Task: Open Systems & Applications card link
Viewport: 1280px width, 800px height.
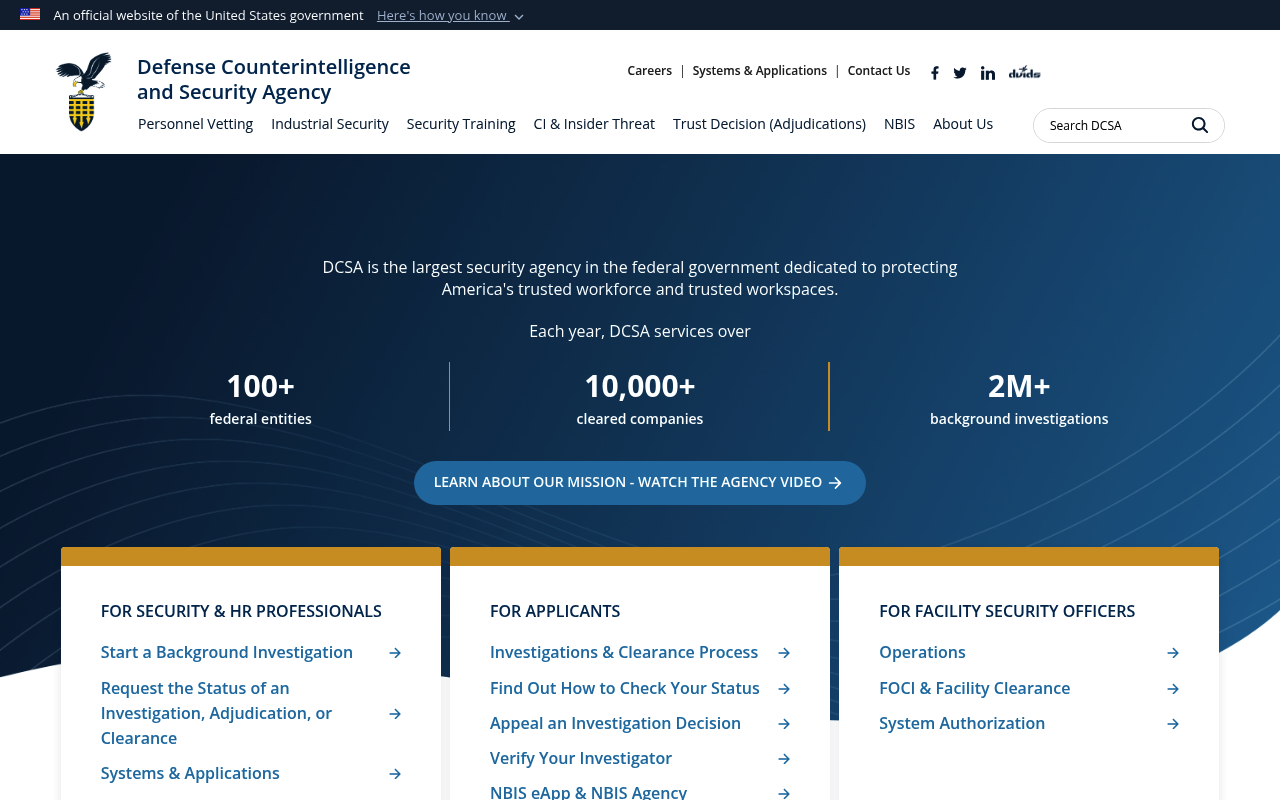Action: tap(190, 774)
